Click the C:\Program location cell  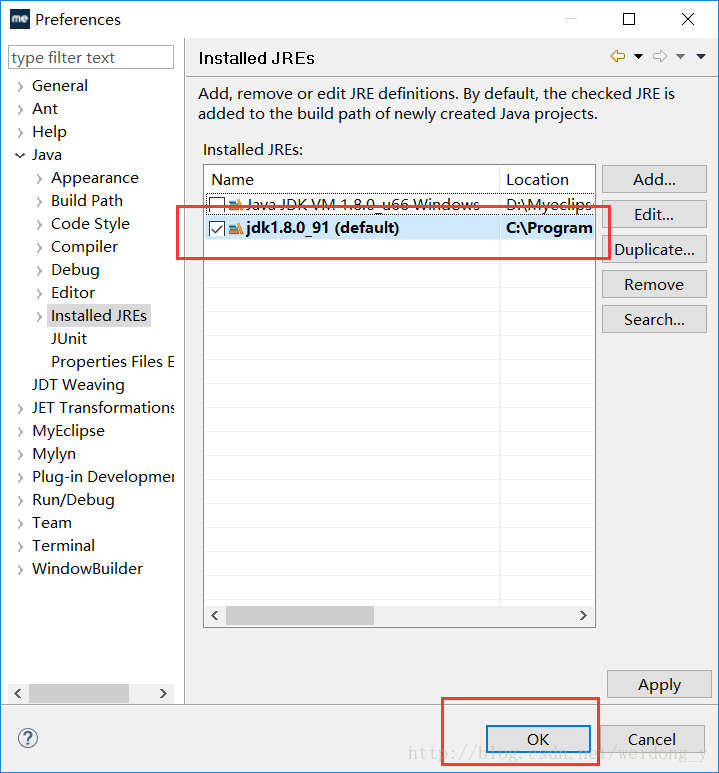547,228
